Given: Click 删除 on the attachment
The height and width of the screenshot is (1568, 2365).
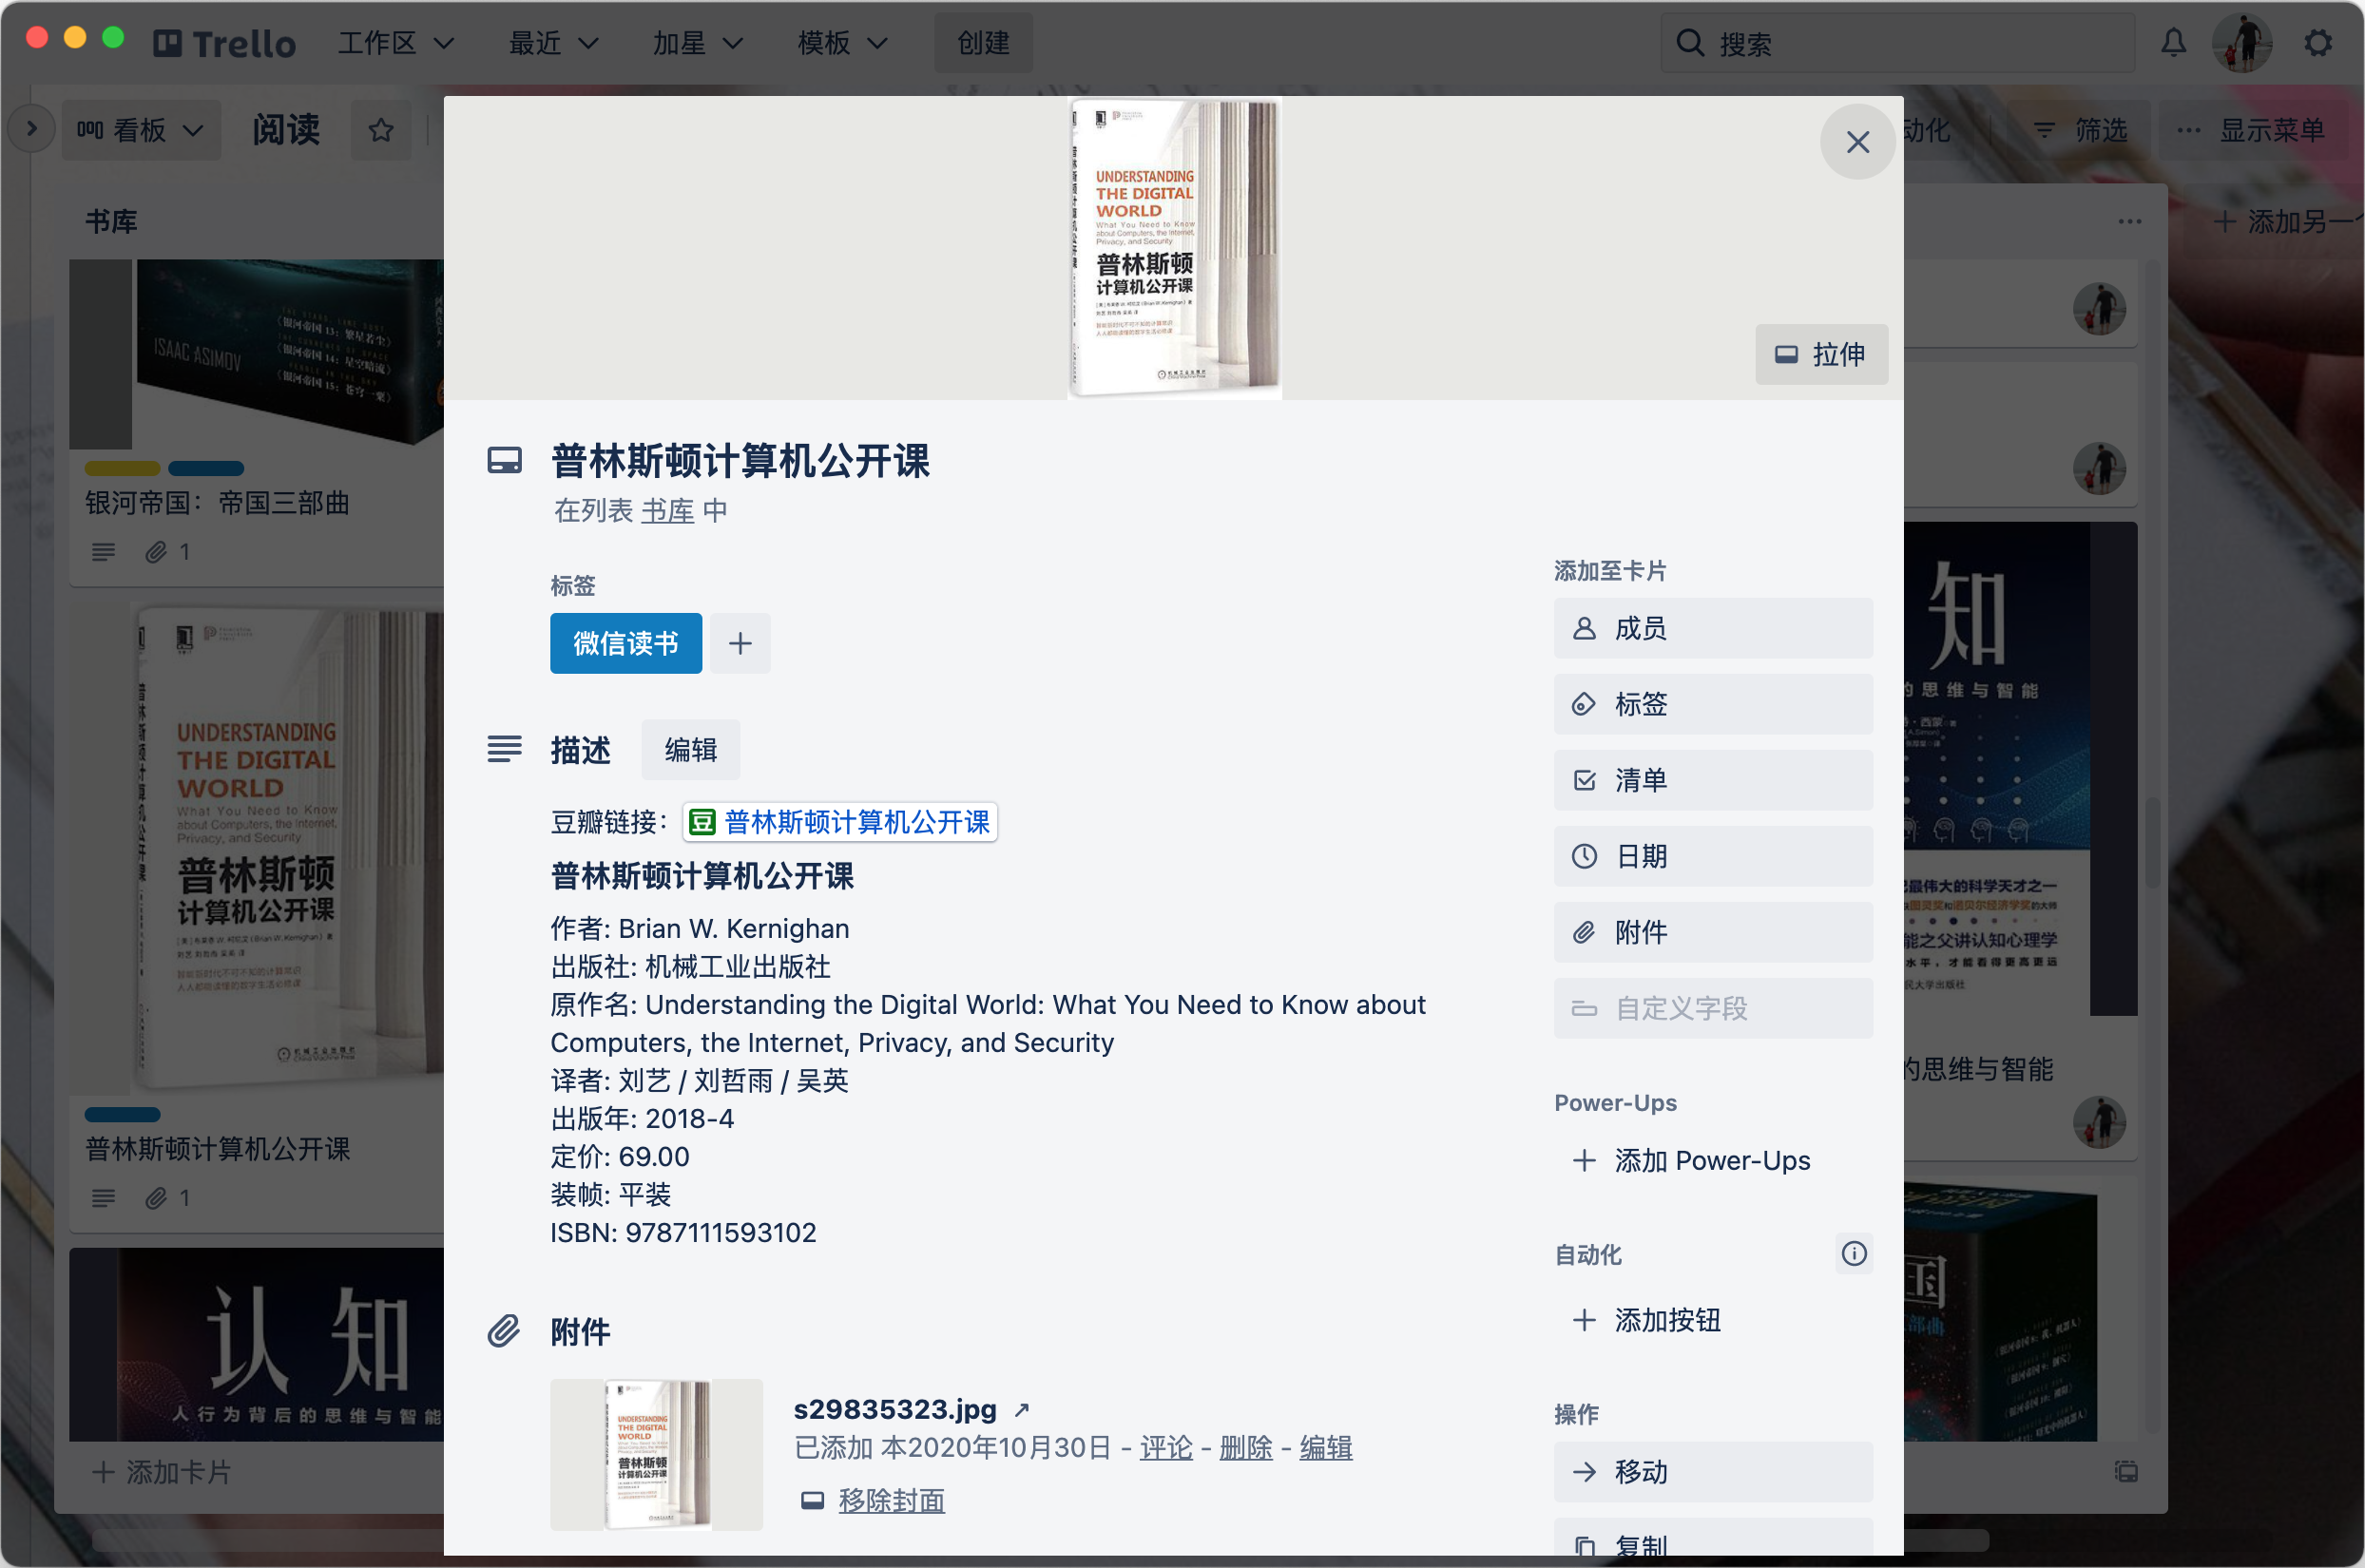Looking at the screenshot, I should [1246, 1447].
